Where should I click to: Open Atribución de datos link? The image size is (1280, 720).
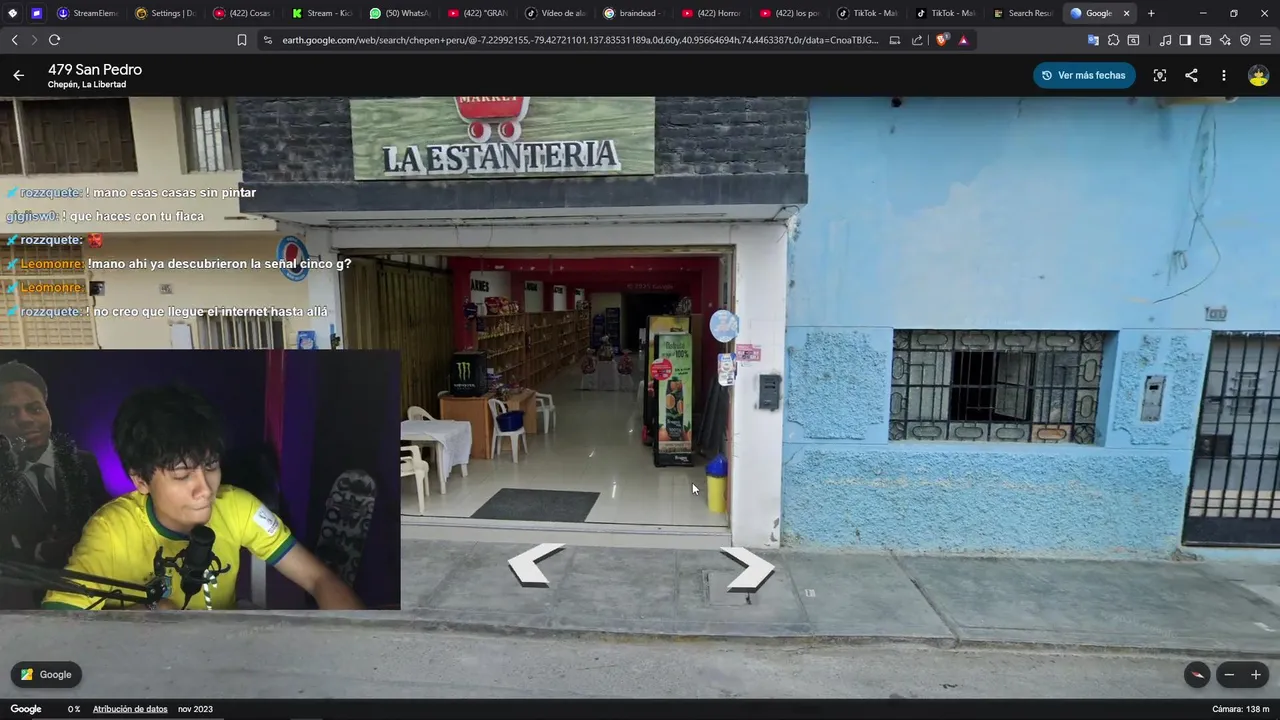point(130,709)
